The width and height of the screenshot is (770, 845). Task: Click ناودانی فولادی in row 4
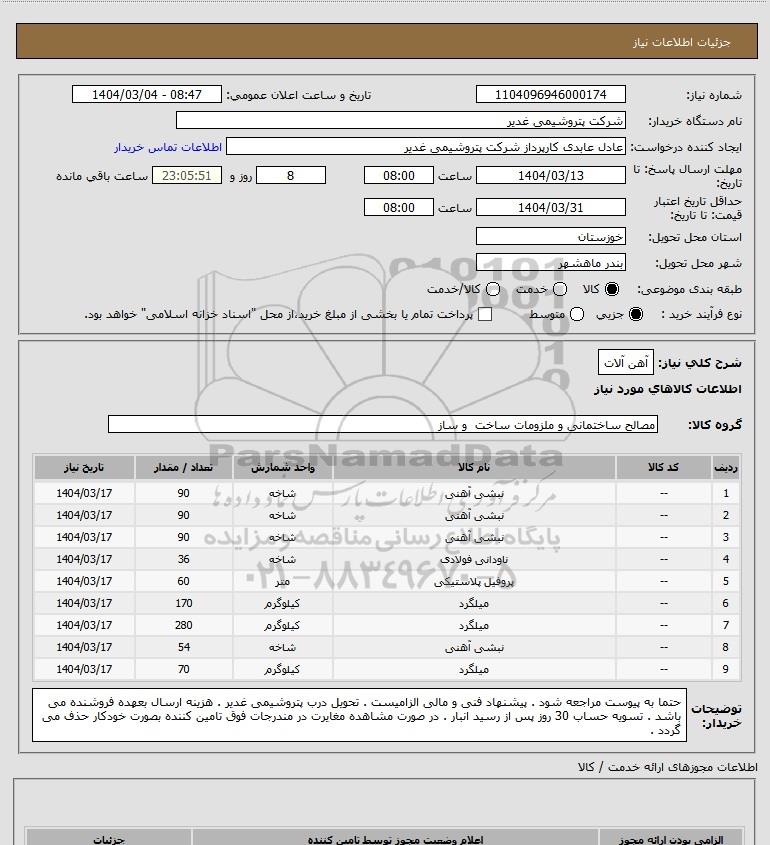tap(474, 560)
